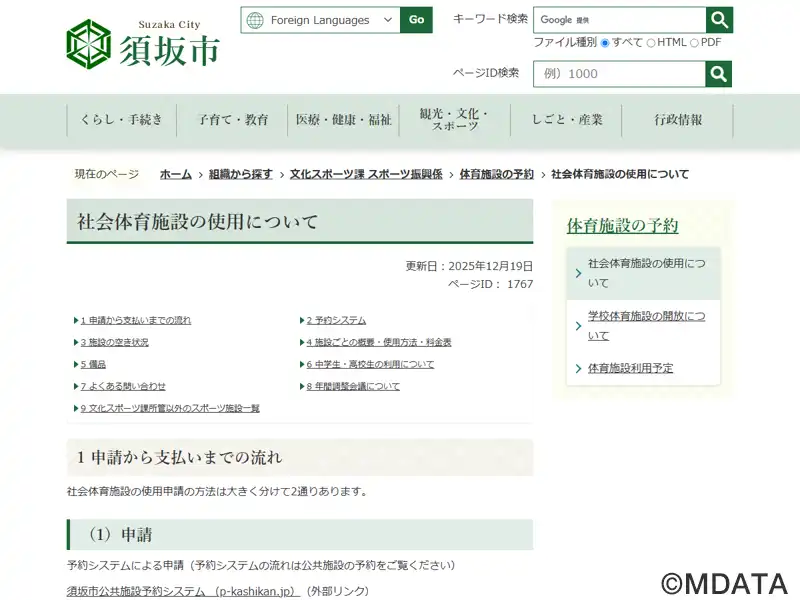The width and height of the screenshot is (800, 600).
Task: Click the page ID input field
Action: 618,74
